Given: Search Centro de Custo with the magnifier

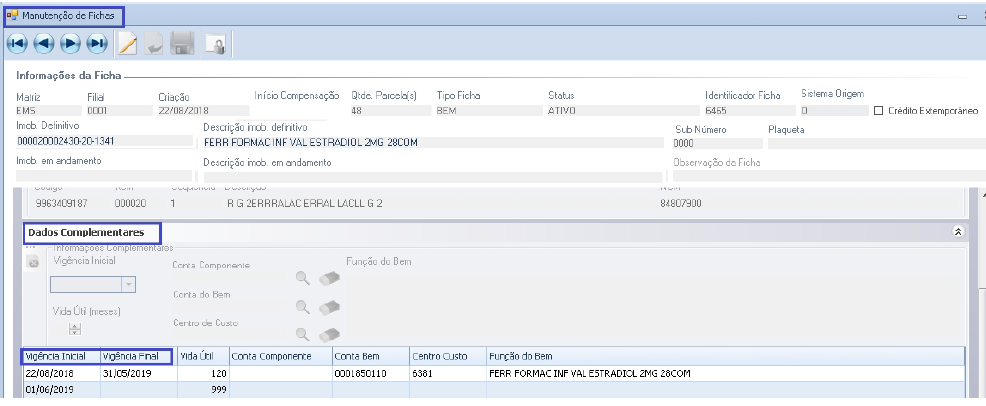Looking at the screenshot, I should (x=303, y=334).
